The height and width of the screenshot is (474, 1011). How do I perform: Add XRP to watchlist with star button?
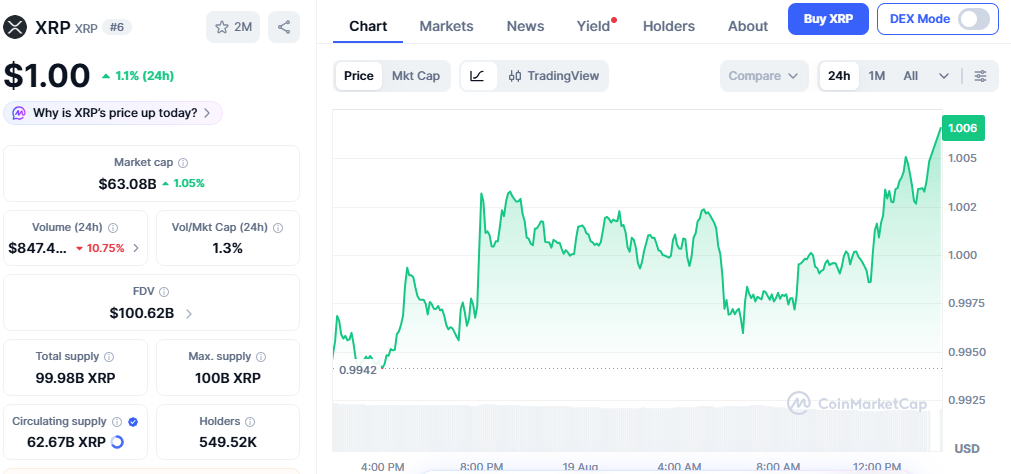[233, 27]
